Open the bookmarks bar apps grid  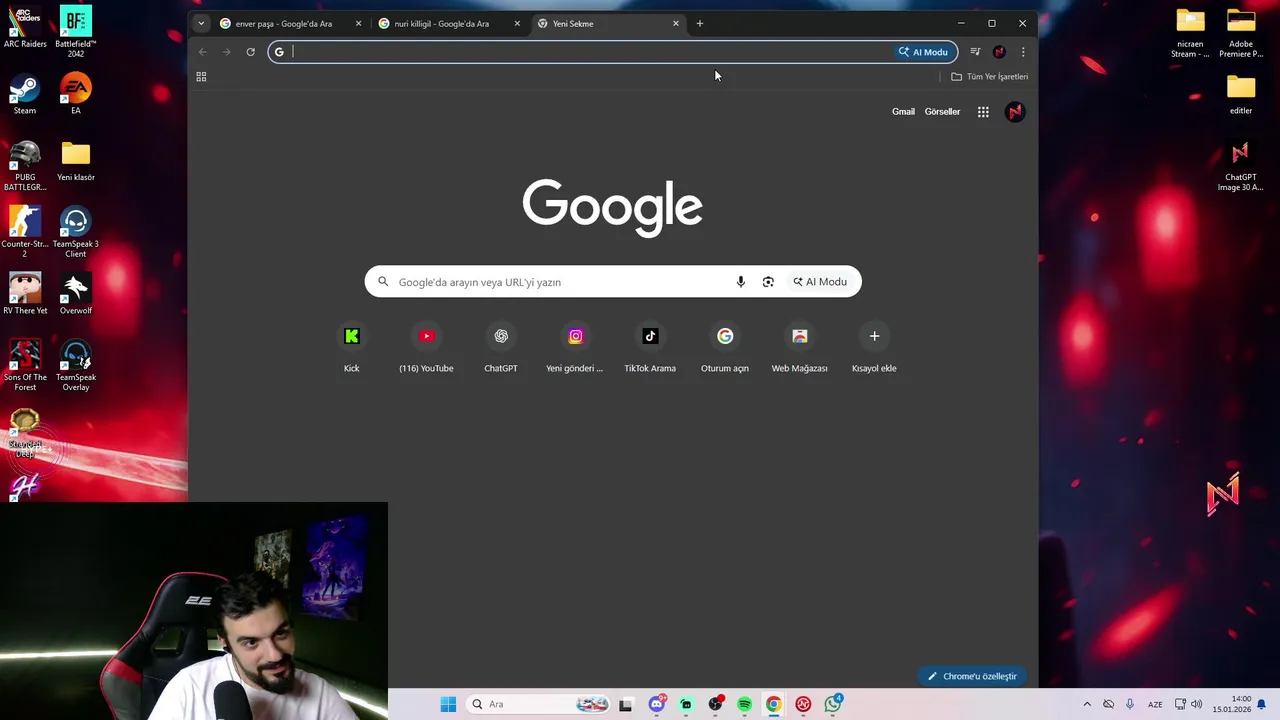coord(201,77)
